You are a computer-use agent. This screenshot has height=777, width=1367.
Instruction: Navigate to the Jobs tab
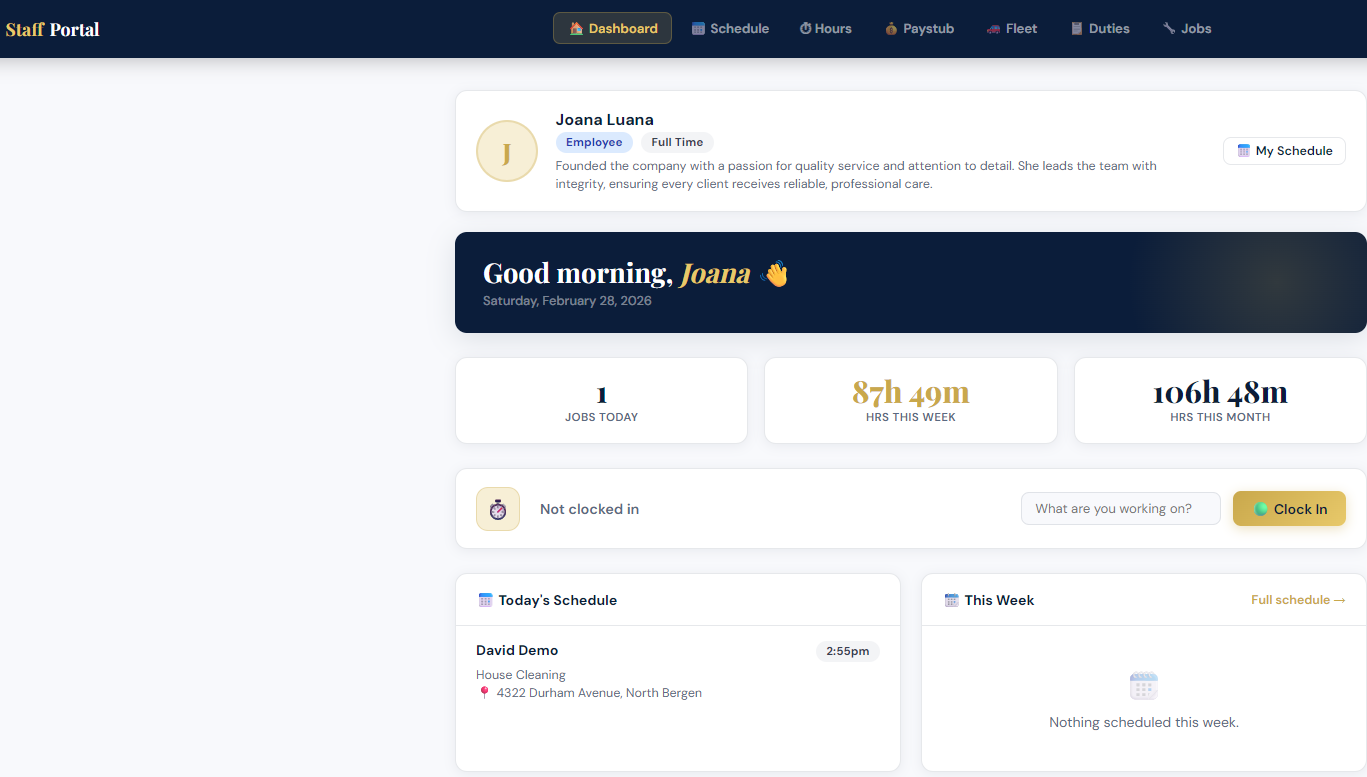pyautogui.click(x=1186, y=29)
